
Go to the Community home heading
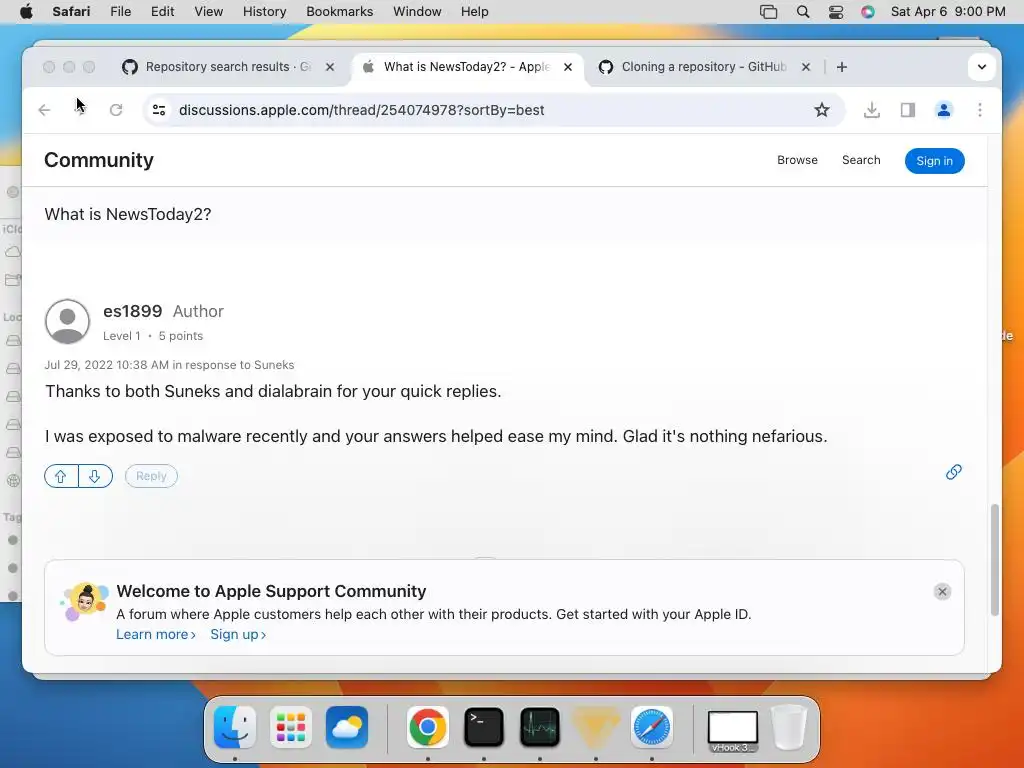(x=99, y=160)
